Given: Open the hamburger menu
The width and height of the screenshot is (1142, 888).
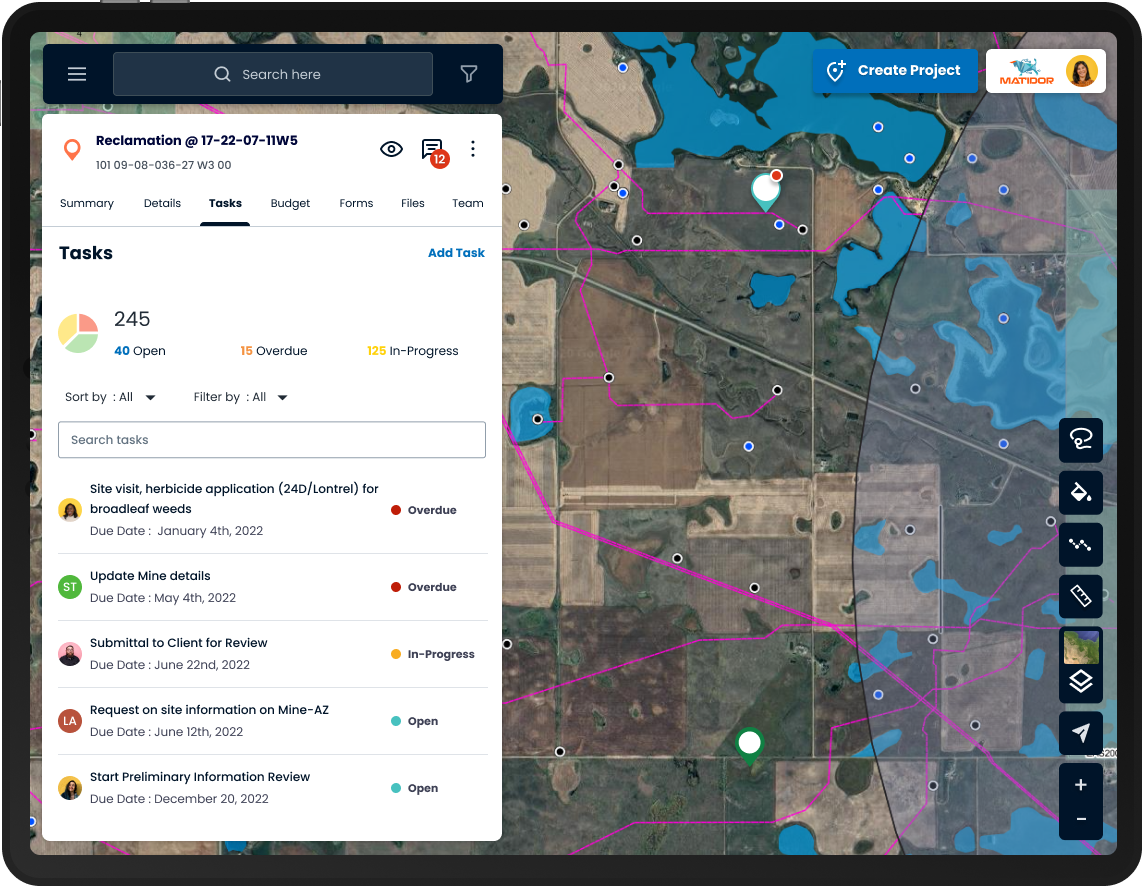Looking at the screenshot, I should point(77,74).
